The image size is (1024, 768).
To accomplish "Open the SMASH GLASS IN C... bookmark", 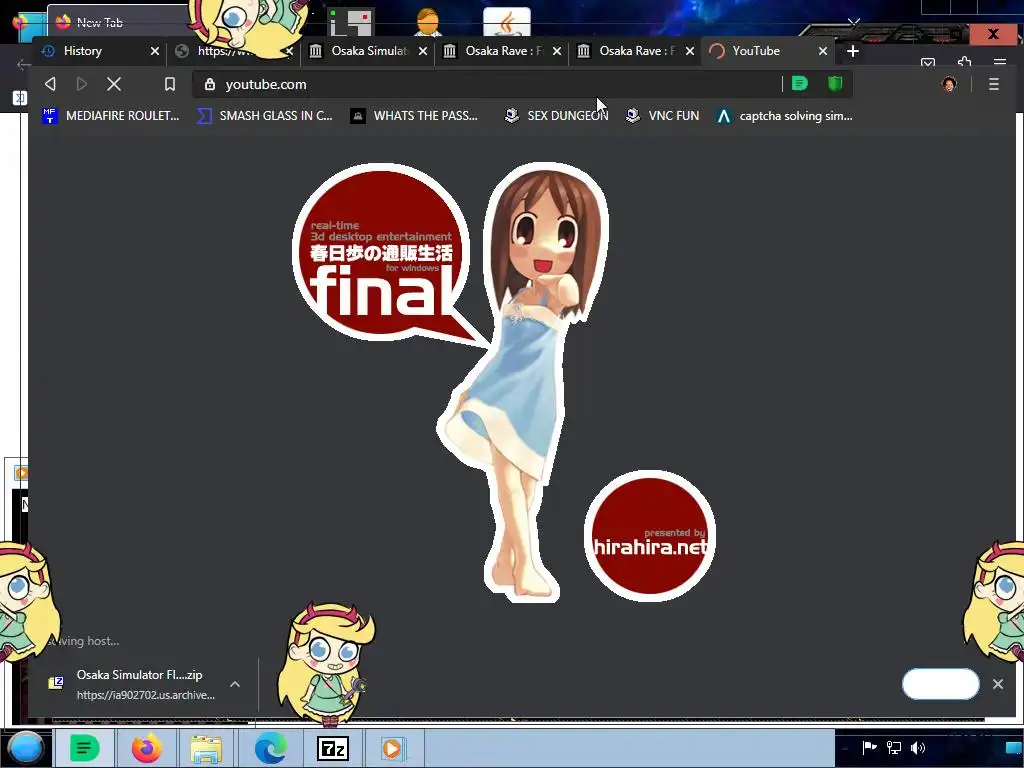I will coord(264,116).
